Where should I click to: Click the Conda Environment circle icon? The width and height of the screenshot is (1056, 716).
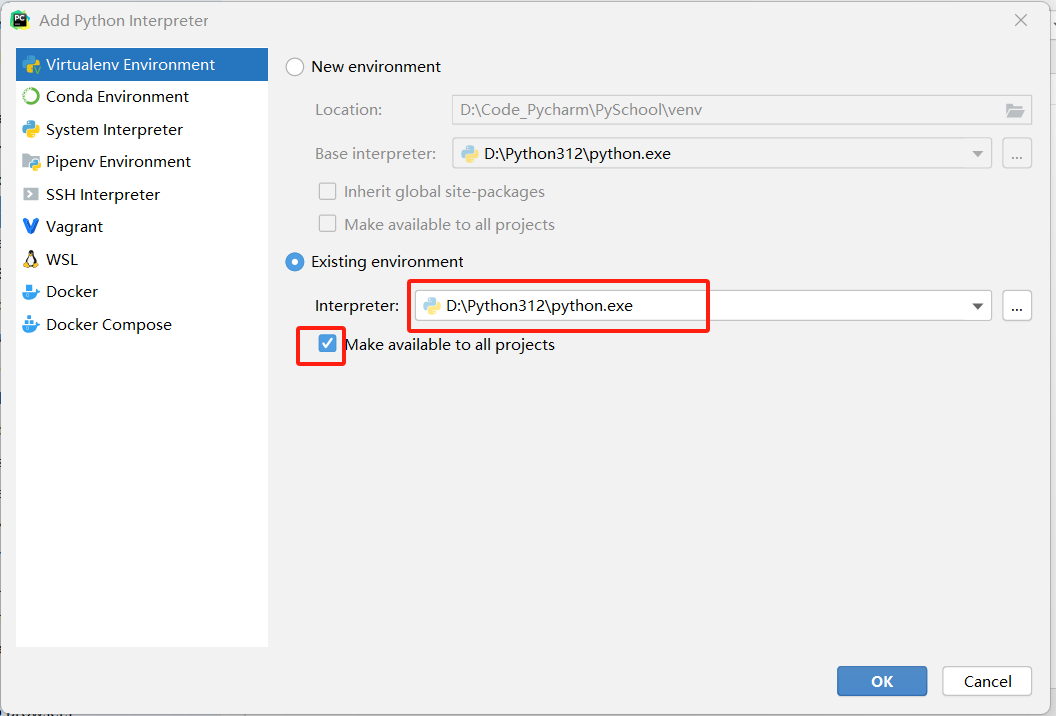click(31, 97)
